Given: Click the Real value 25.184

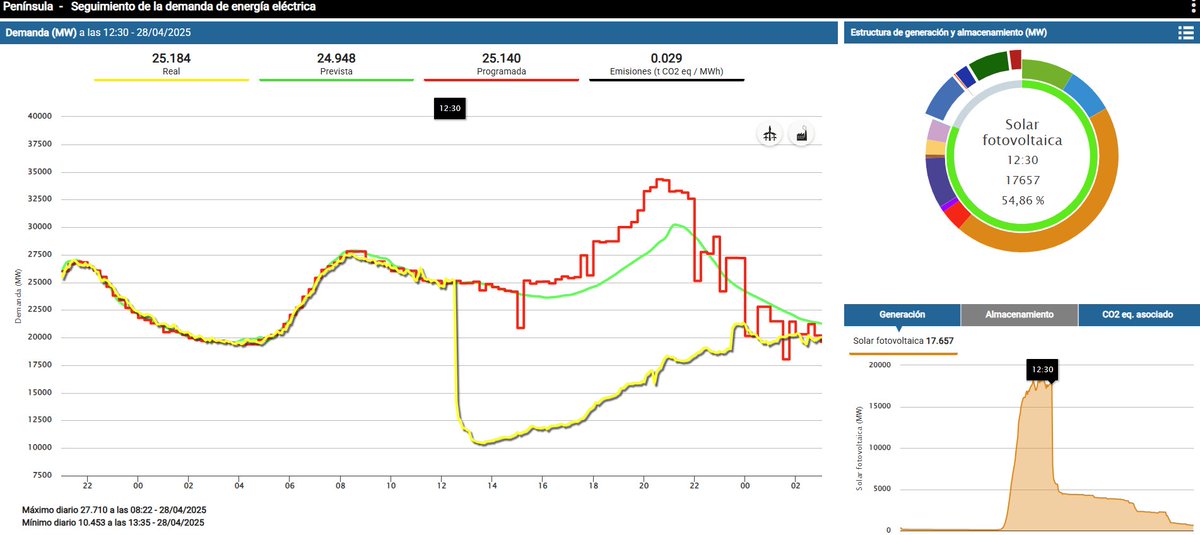Looking at the screenshot, I should coord(171,59).
